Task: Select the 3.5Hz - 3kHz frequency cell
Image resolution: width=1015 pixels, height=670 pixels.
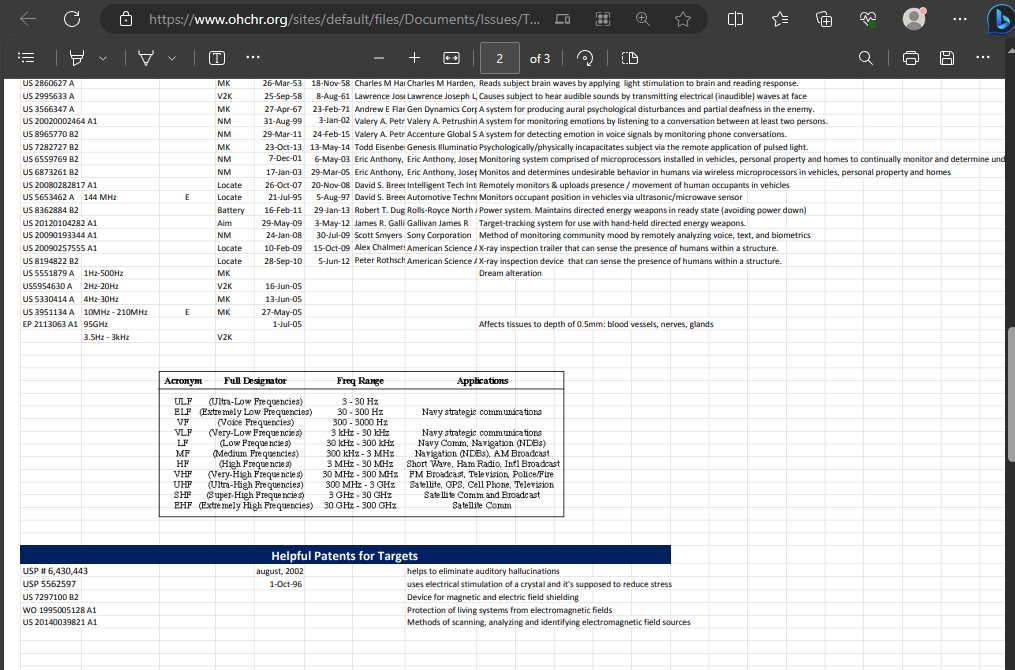Action: click(x=106, y=337)
